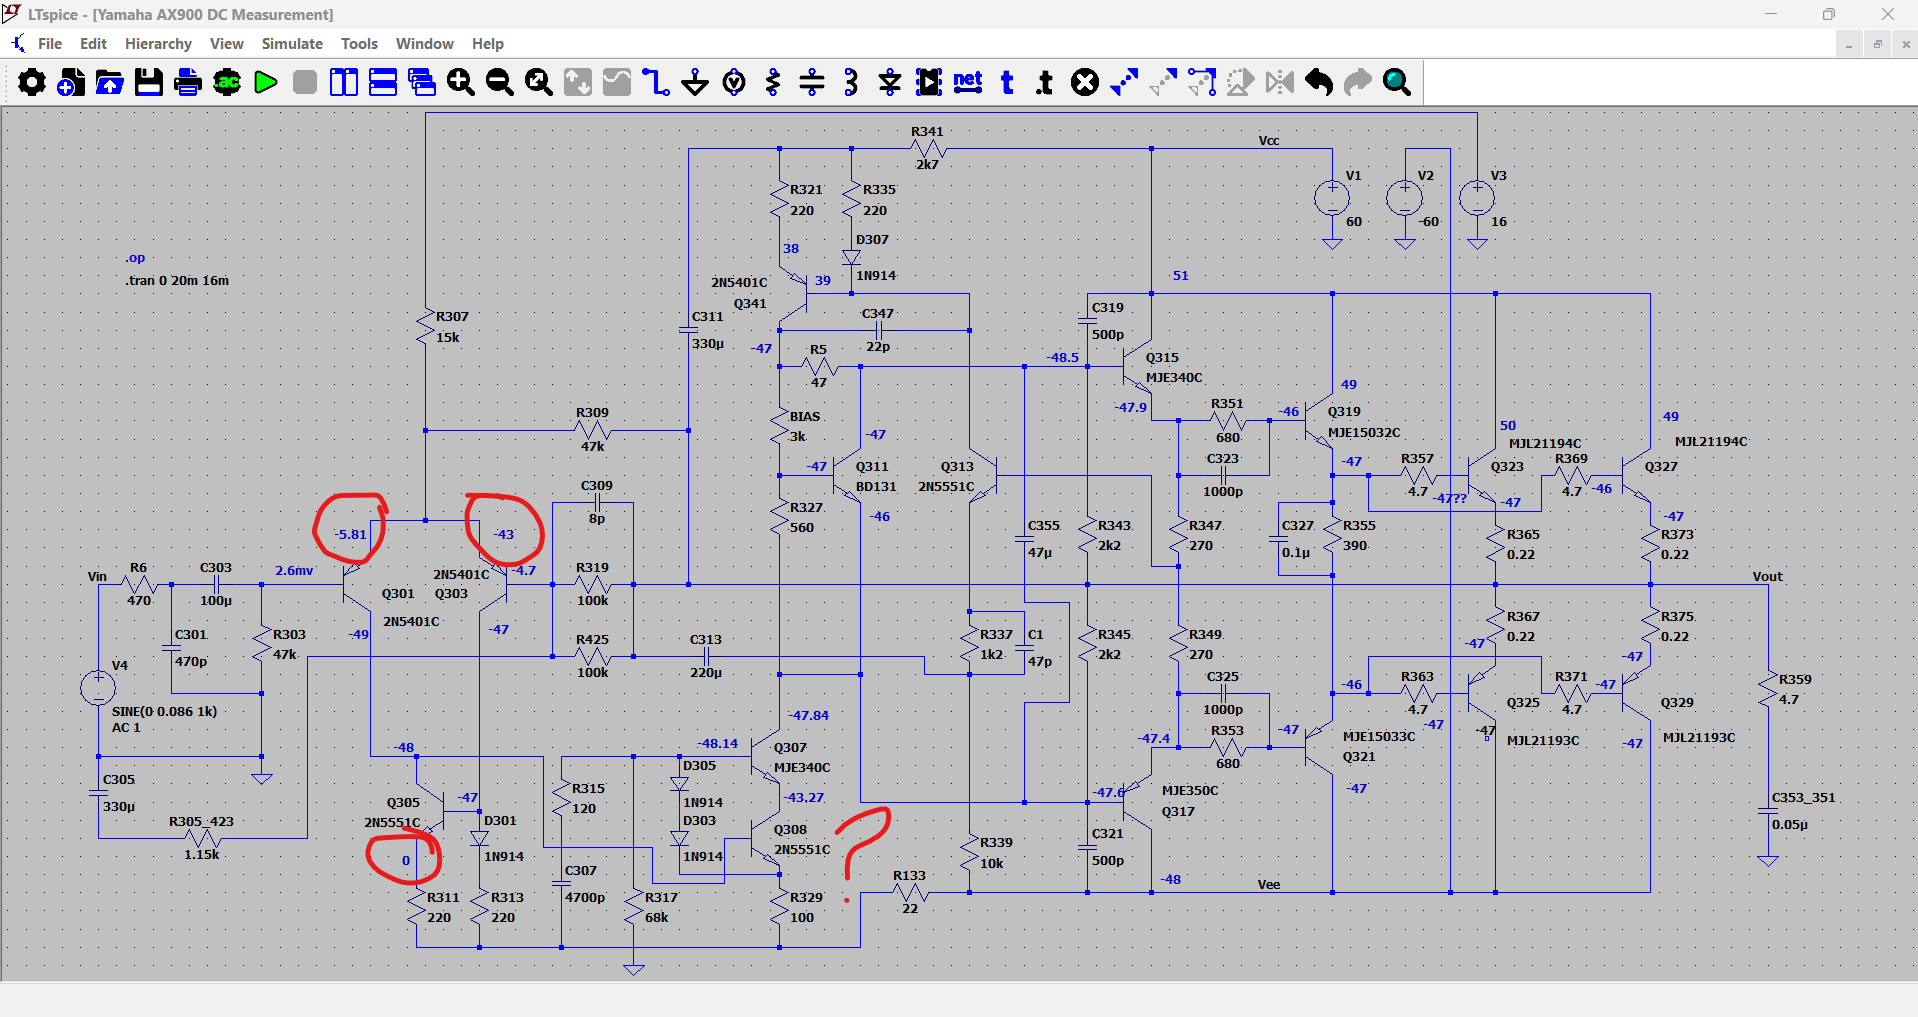The height and width of the screenshot is (1017, 1918).
Task: Open the File menu
Action: [50, 44]
